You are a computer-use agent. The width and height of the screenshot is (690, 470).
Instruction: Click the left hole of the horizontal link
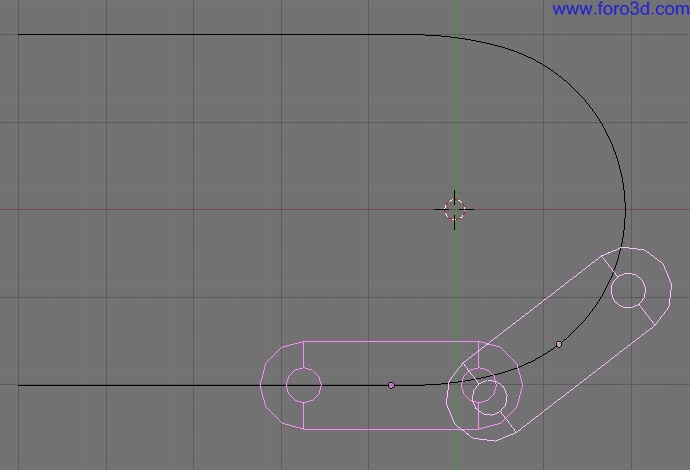click(304, 385)
